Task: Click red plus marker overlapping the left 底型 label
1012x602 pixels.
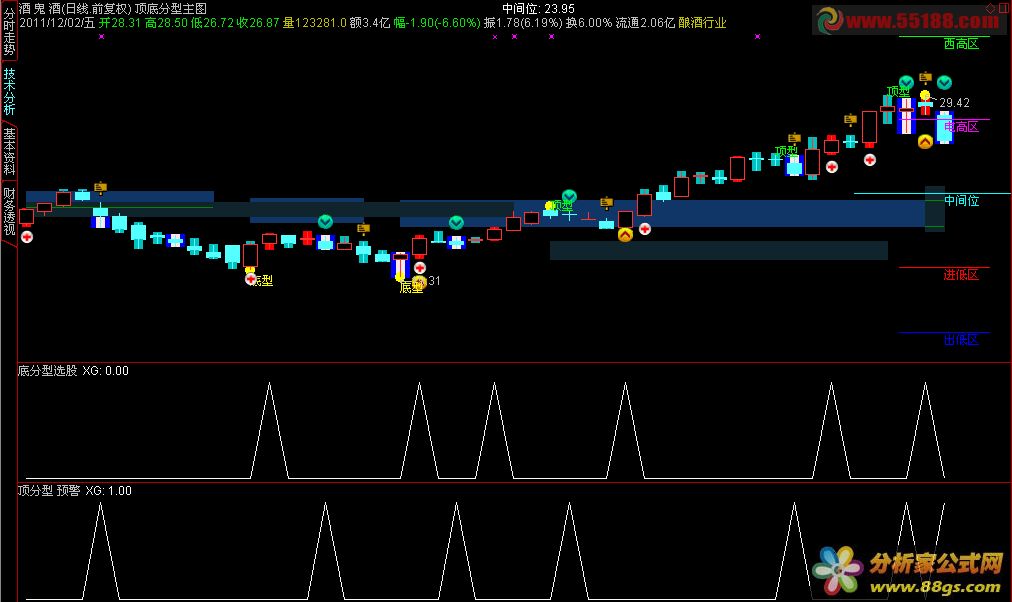Action: tap(250, 279)
